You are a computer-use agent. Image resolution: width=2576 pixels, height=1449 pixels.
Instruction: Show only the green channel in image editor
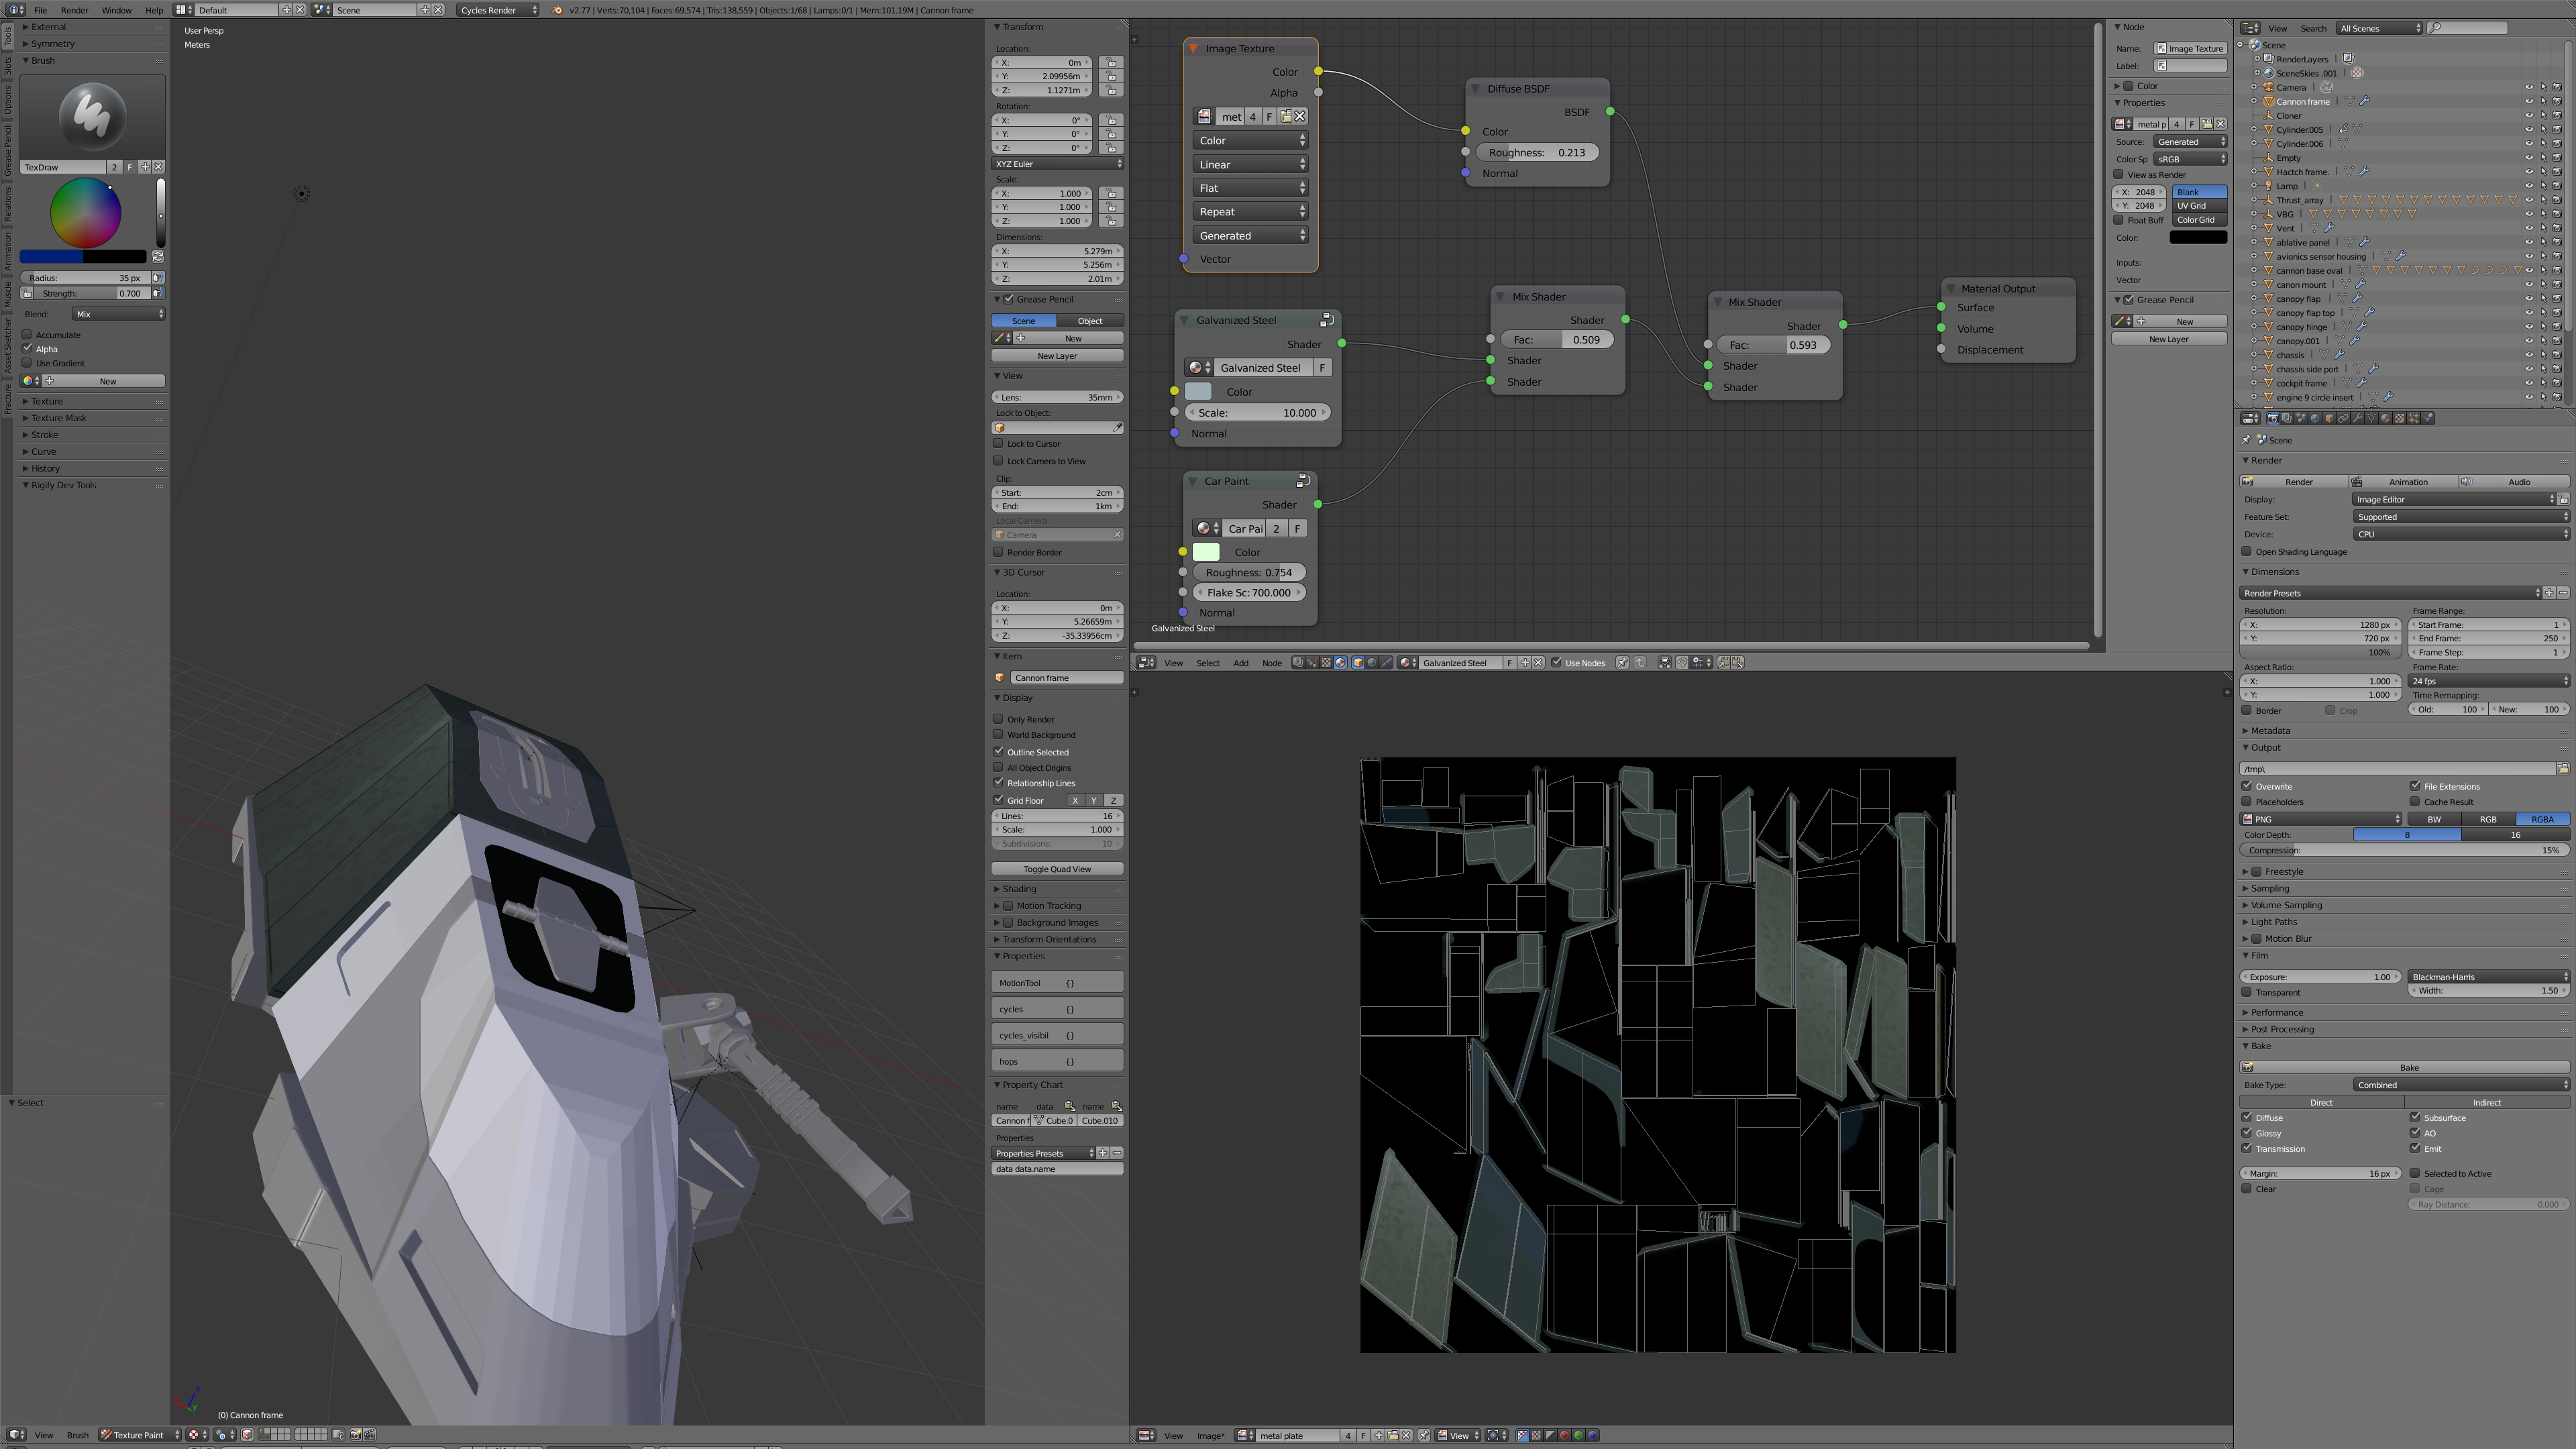[1579, 1435]
